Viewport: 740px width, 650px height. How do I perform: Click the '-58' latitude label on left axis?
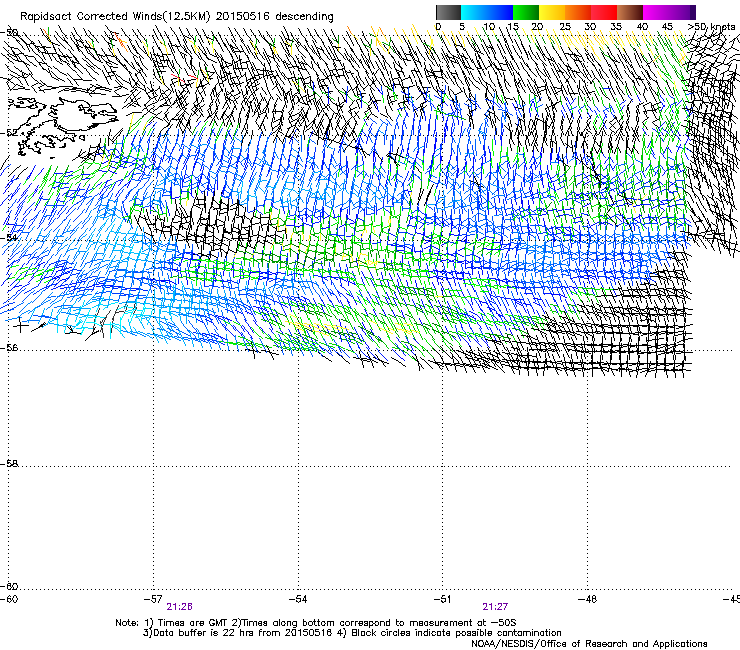pos(9,464)
